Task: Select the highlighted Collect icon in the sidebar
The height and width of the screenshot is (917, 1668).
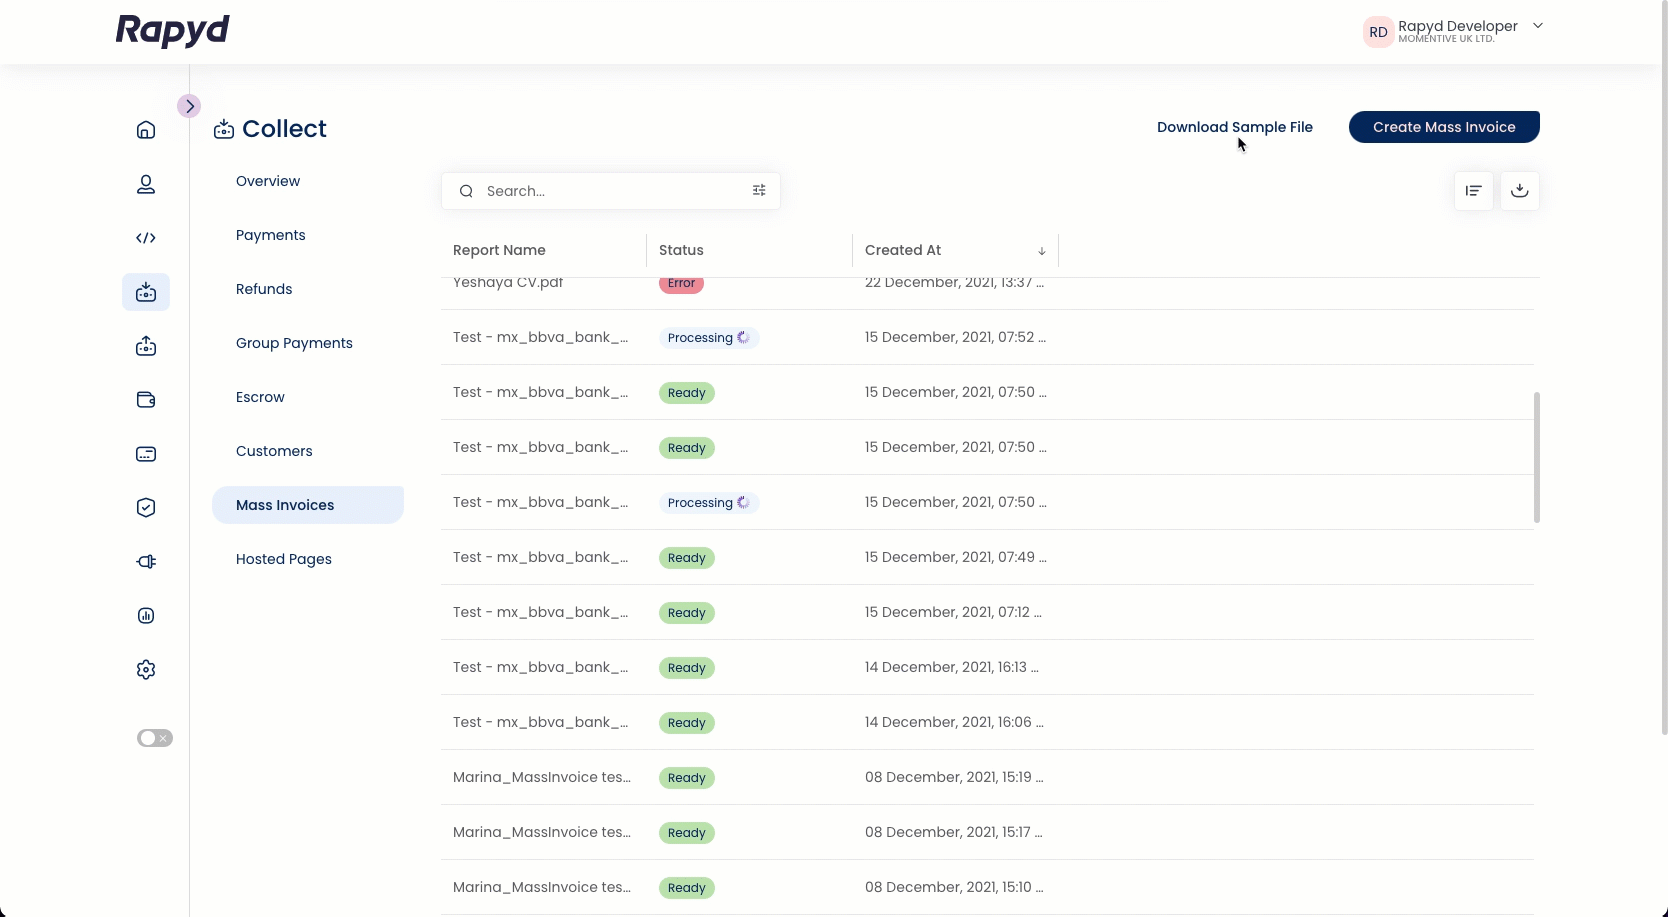Action: click(x=146, y=292)
